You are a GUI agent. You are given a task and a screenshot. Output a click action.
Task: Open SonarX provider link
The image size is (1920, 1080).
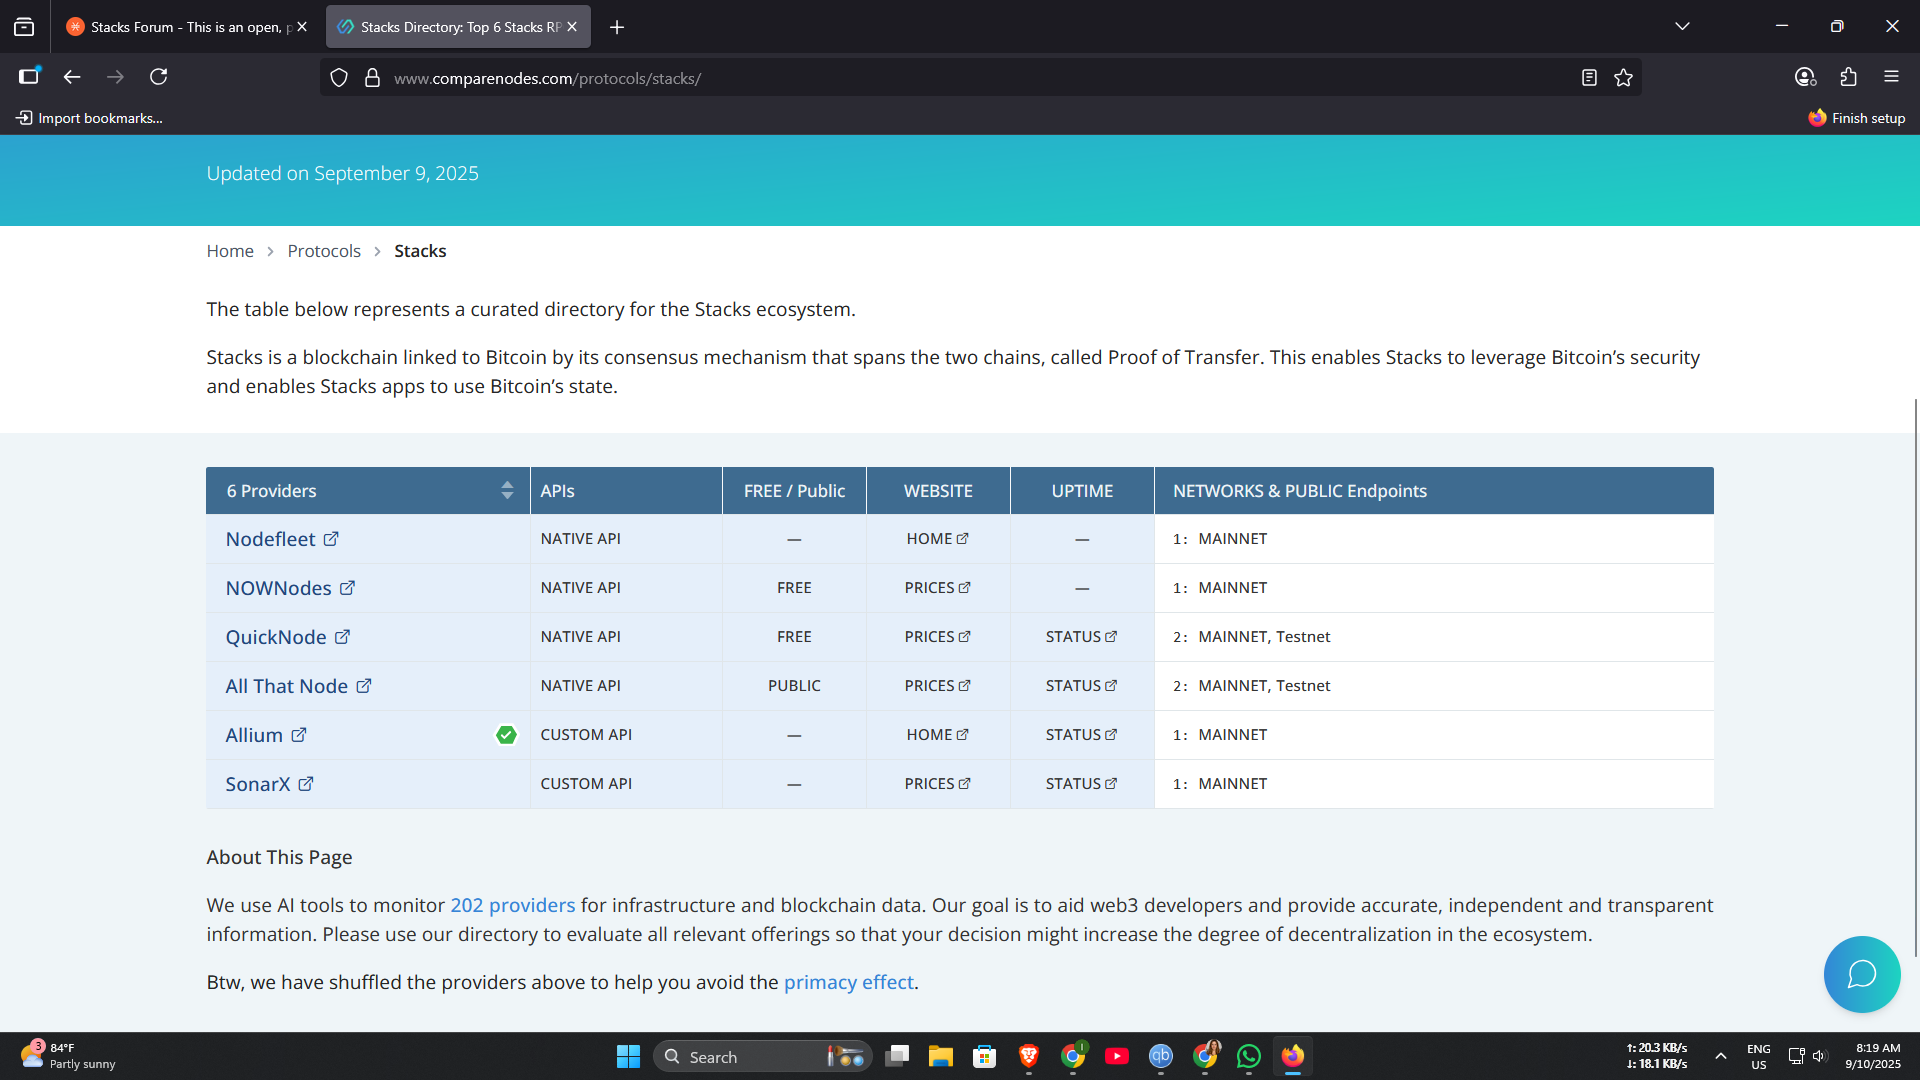pyautogui.click(x=269, y=784)
